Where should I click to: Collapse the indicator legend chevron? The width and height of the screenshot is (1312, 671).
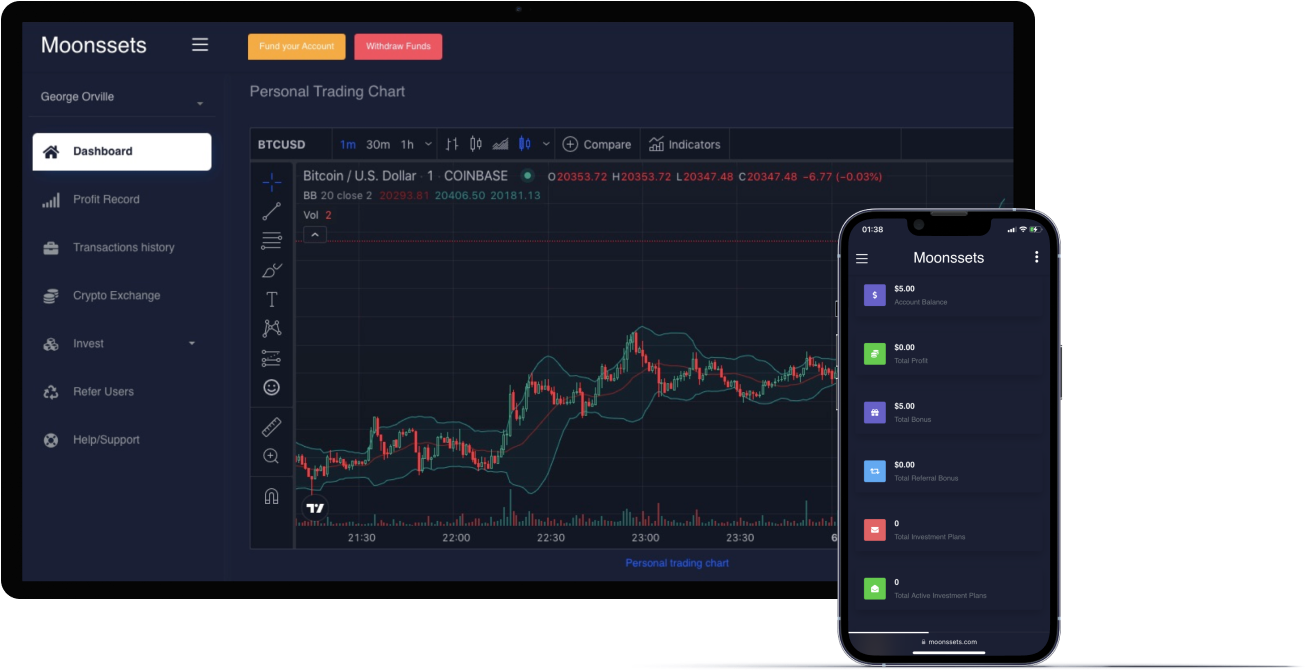pos(314,235)
